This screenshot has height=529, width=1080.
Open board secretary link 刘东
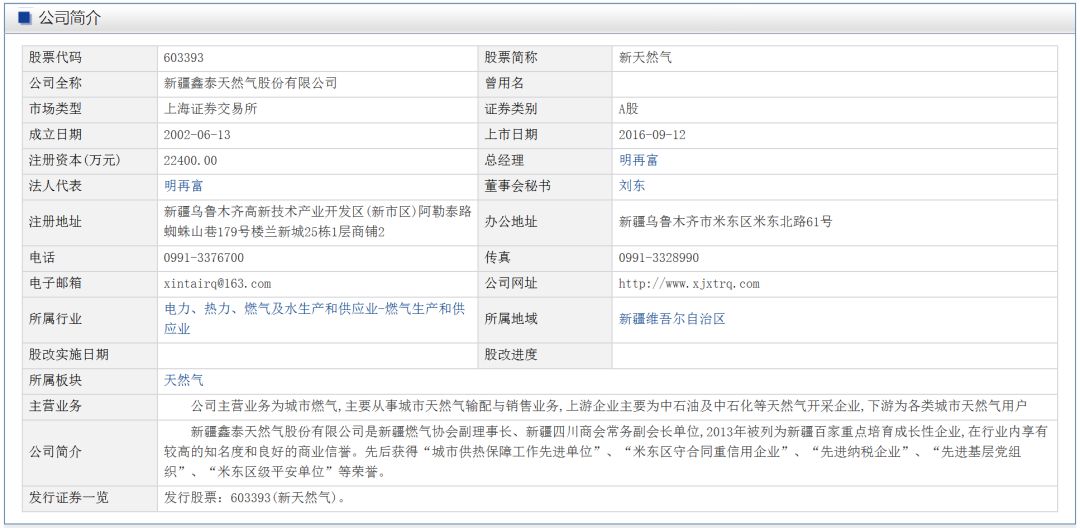pos(632,186)
